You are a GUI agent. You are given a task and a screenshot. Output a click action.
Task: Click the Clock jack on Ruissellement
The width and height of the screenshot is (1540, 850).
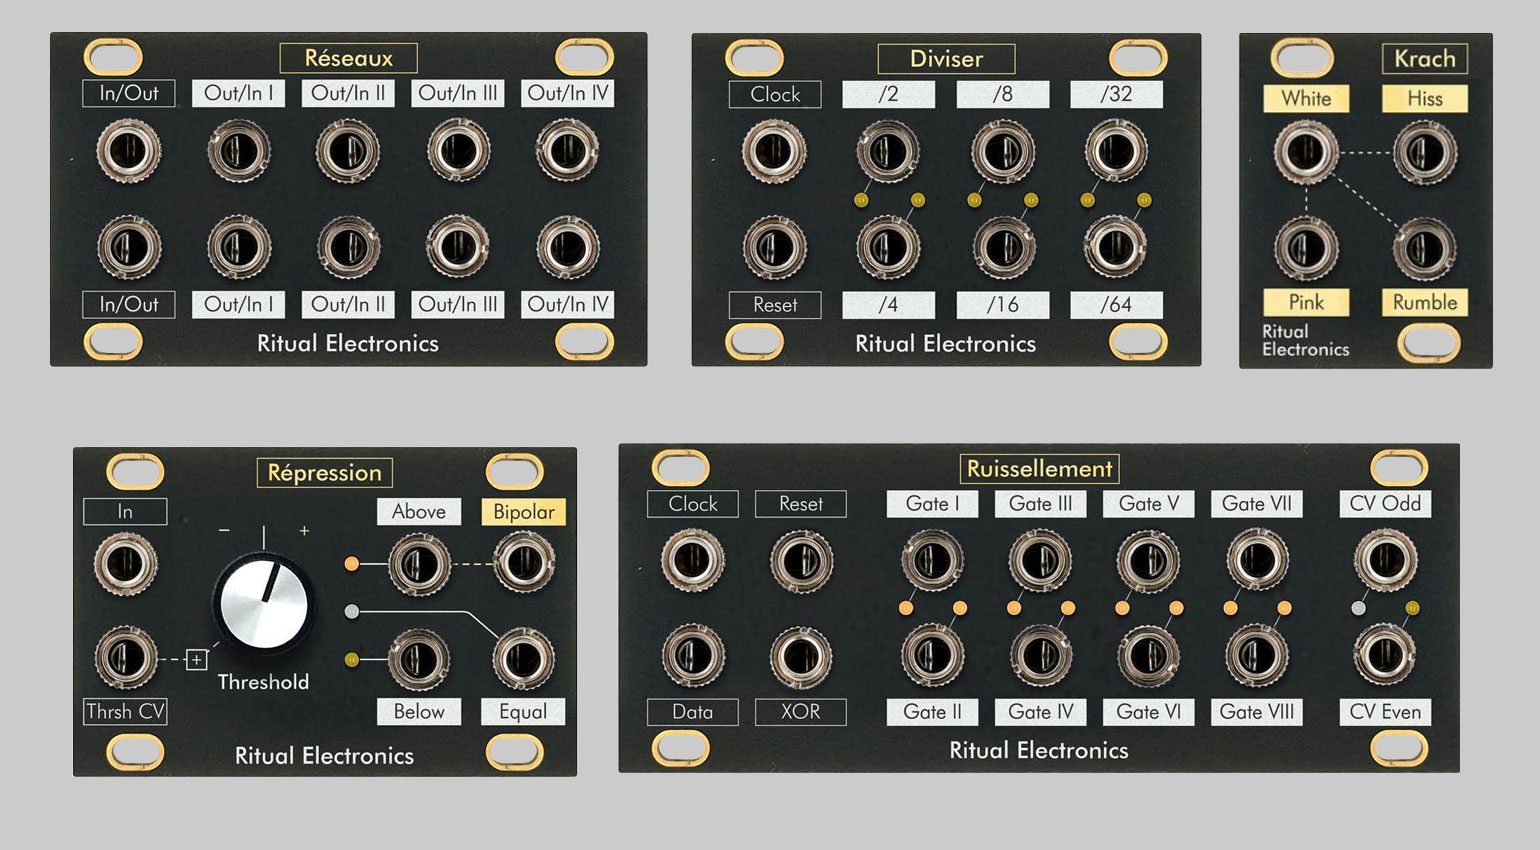[x=692, y=558]
